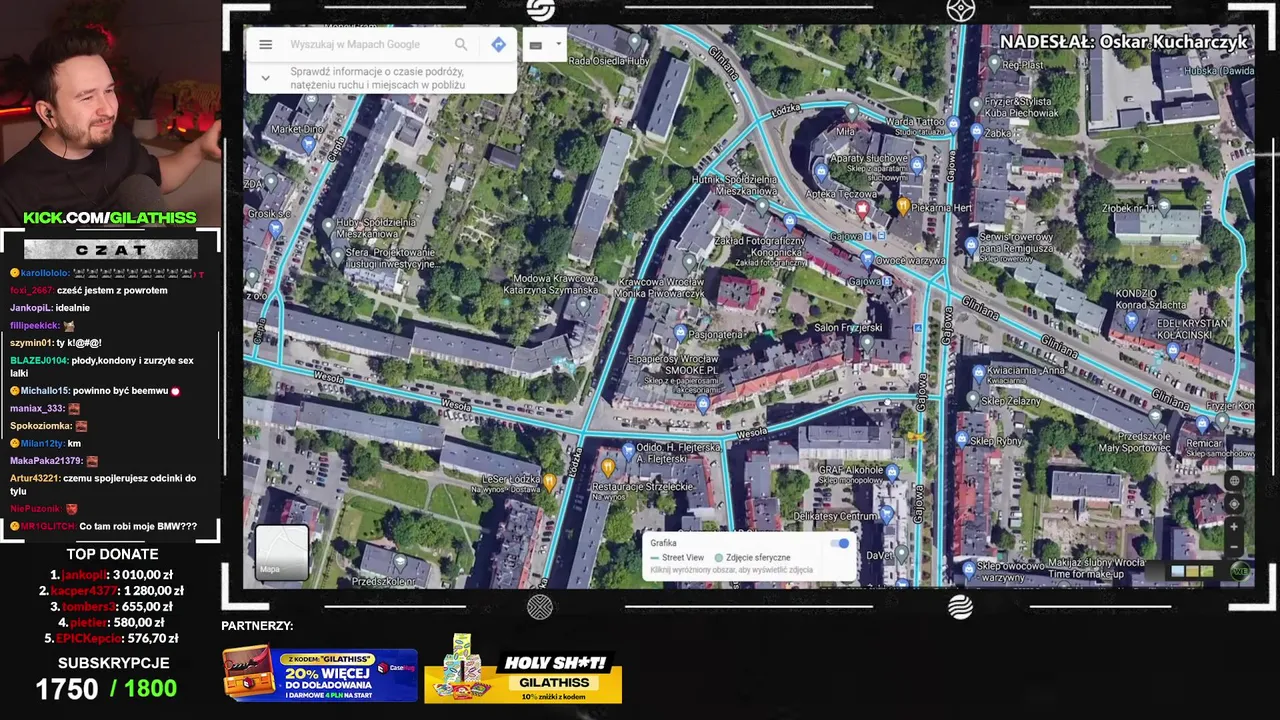Open the HOLY SH*T! GILATHISS partner banner
The width and height of the screenshot is (1280, 720).
tap(524, 670)
